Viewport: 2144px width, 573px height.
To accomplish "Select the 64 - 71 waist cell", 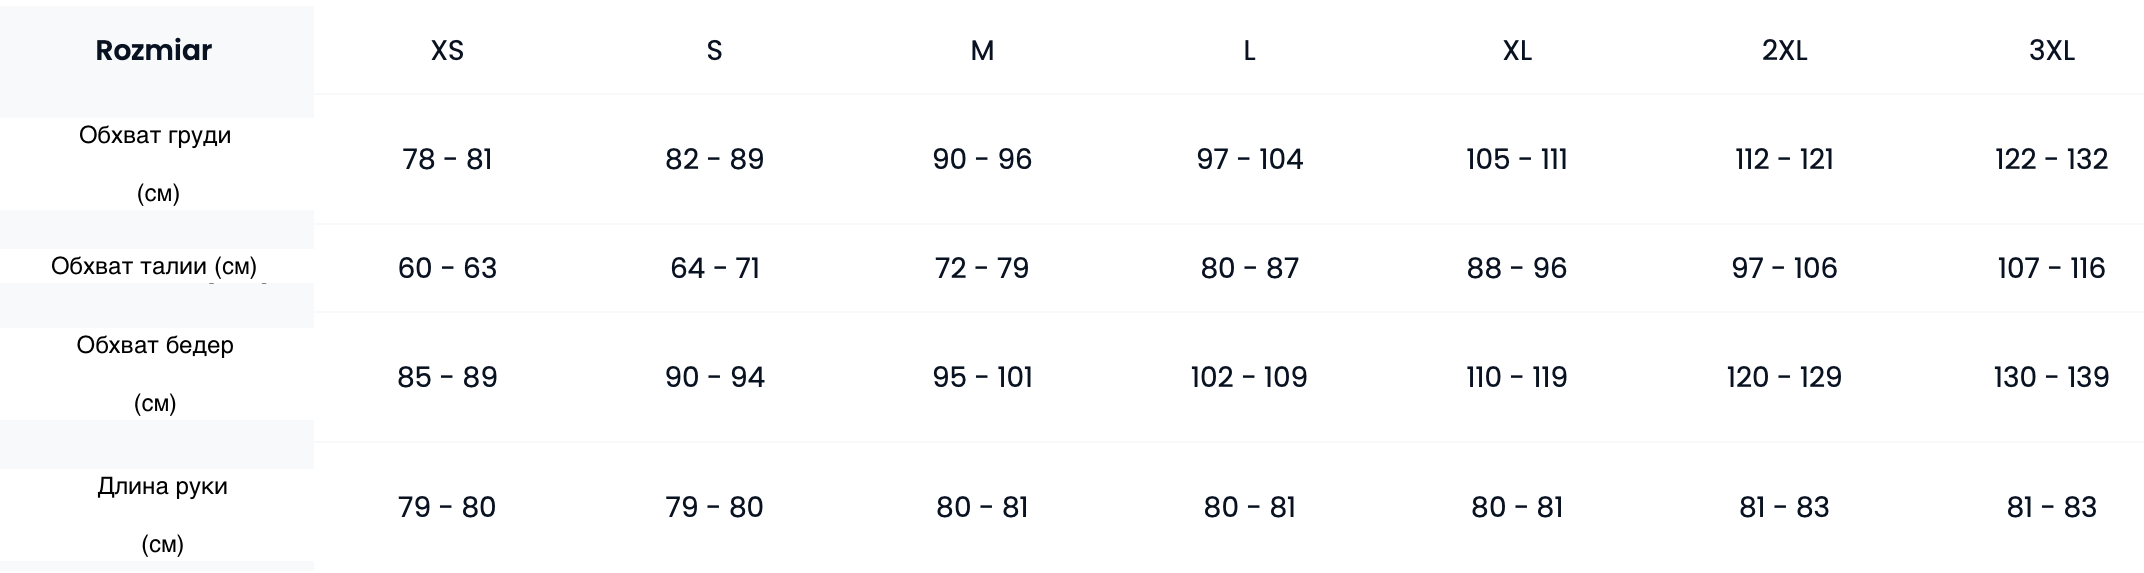I will [x=714, y=268].
